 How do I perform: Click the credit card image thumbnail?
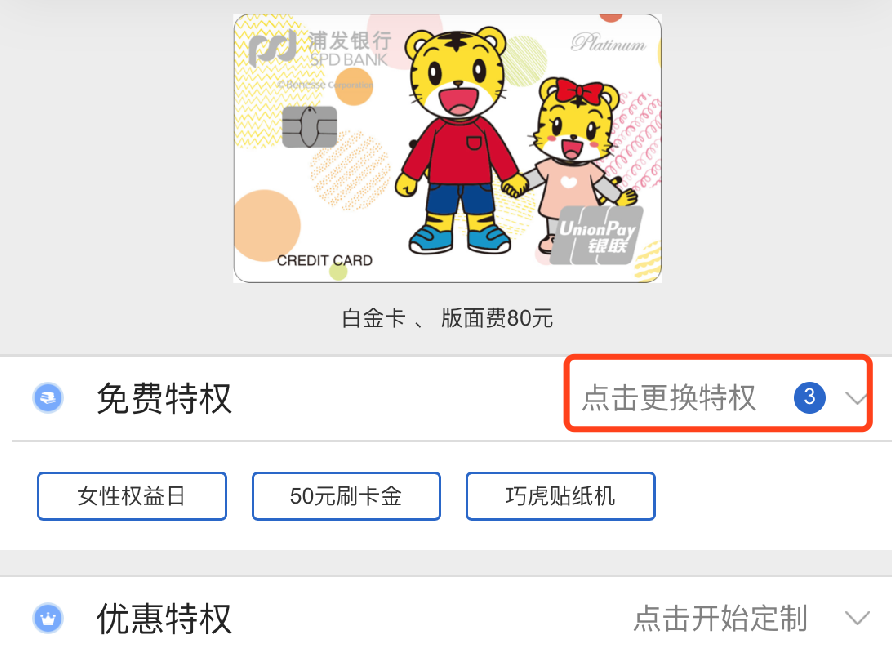click(448, 148)
